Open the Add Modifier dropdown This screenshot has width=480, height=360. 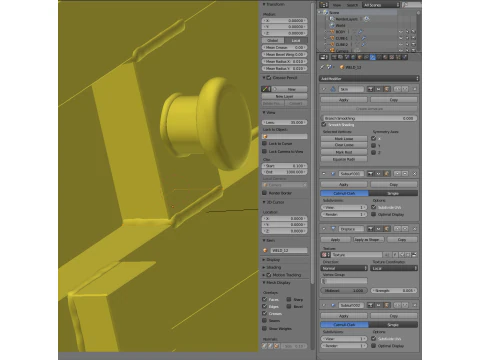click(369, 79)
